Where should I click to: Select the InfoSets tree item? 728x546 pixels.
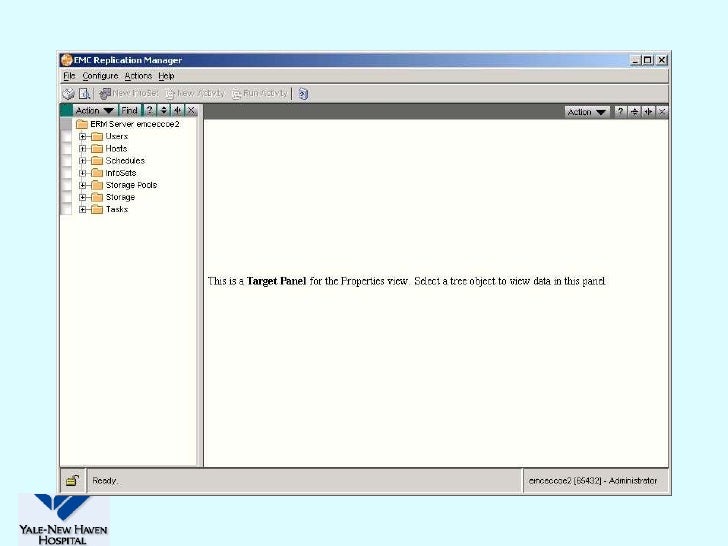pos(121,173)
